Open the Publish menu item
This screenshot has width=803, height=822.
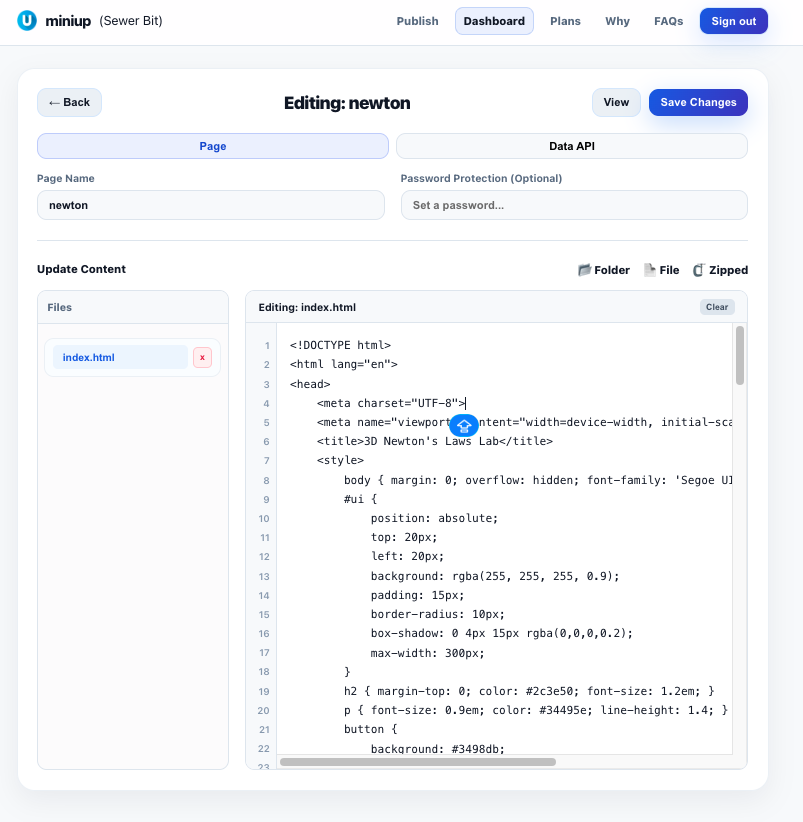point(417,20)
